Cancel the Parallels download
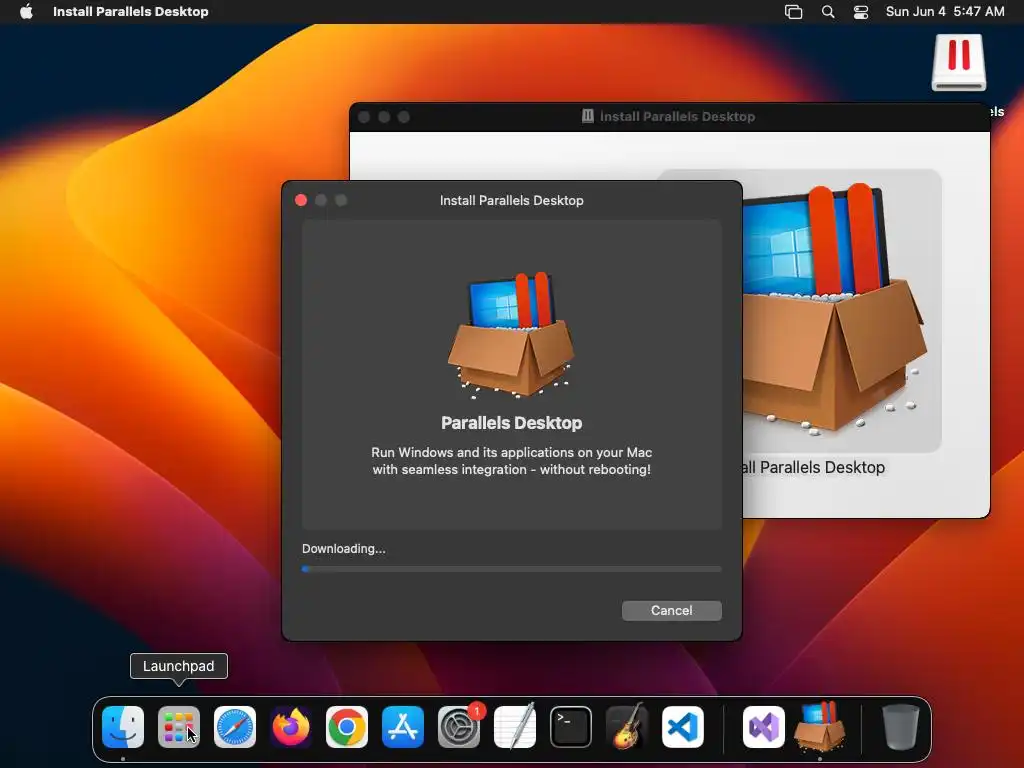This screenshot has width=1024, height=768. tap(671, 611)
